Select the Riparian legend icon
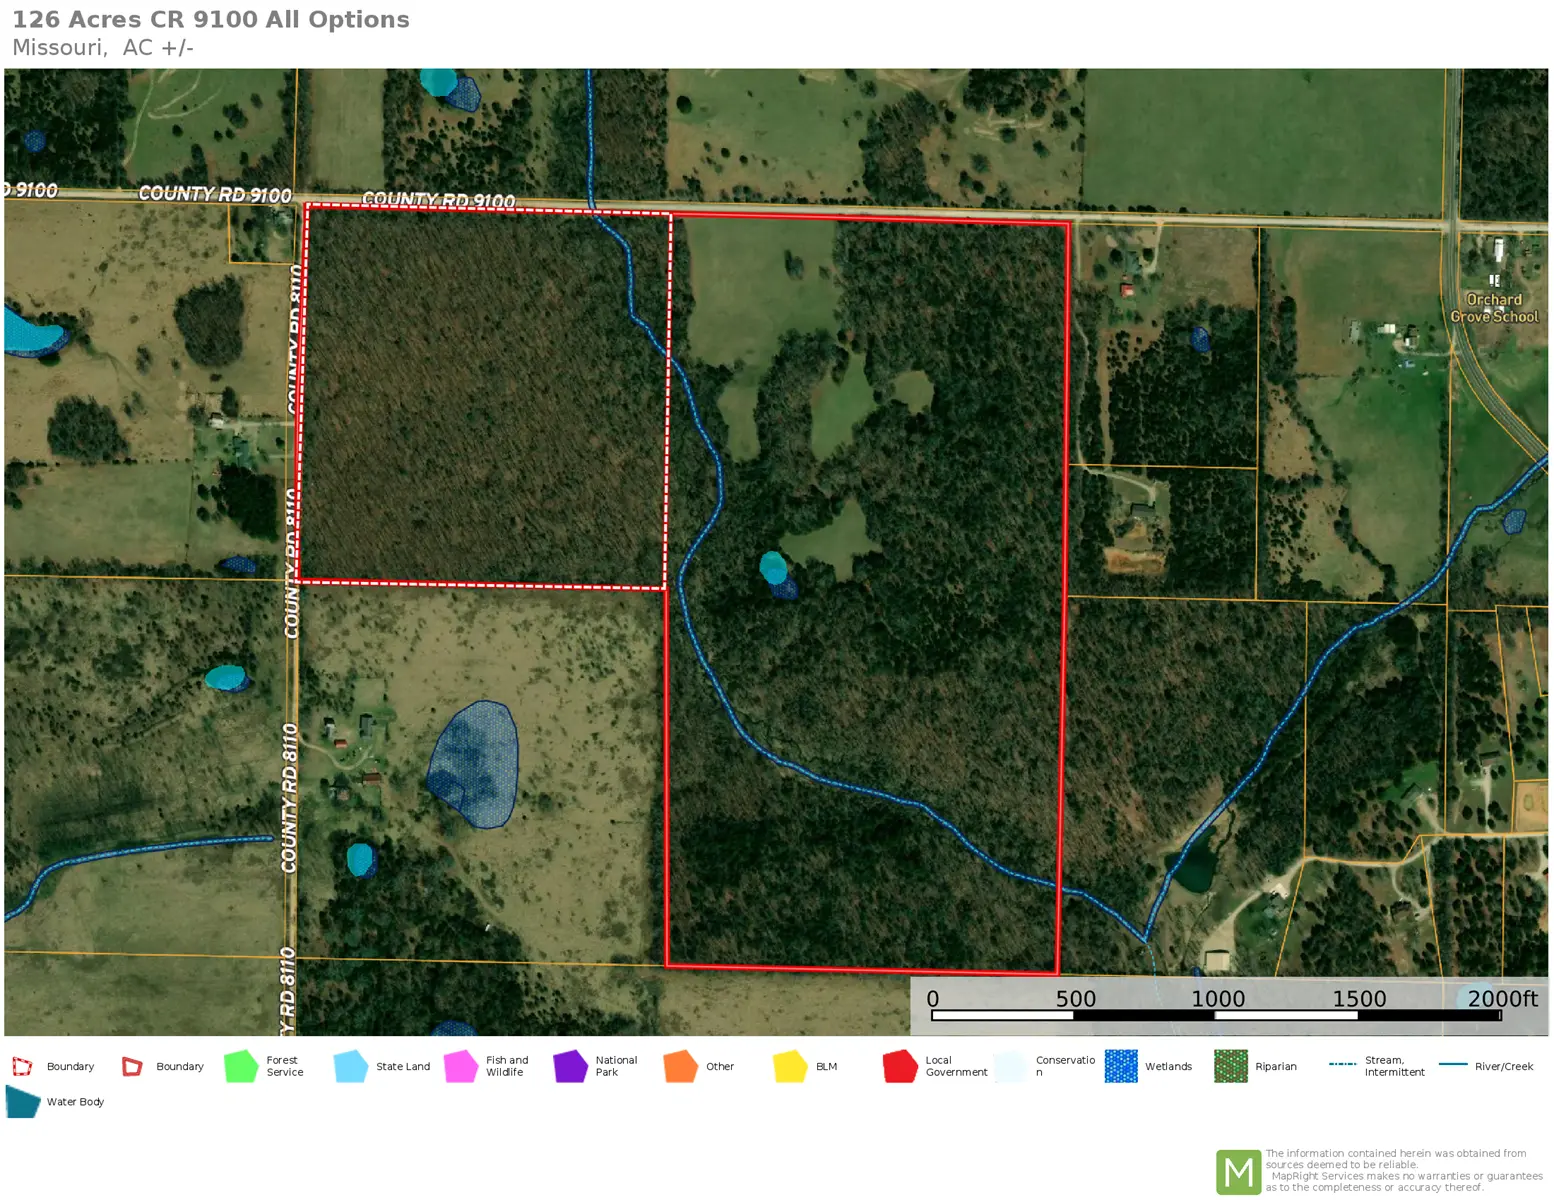 coord(1231,1066)
